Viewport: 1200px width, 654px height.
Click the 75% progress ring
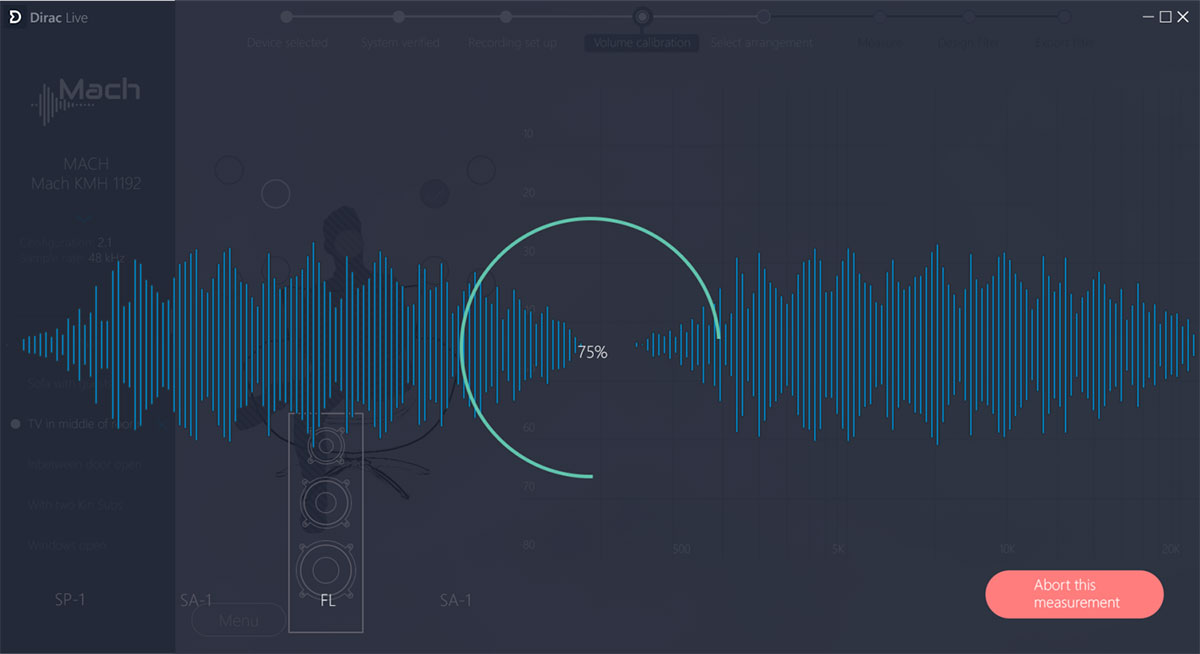click(591, 351)
